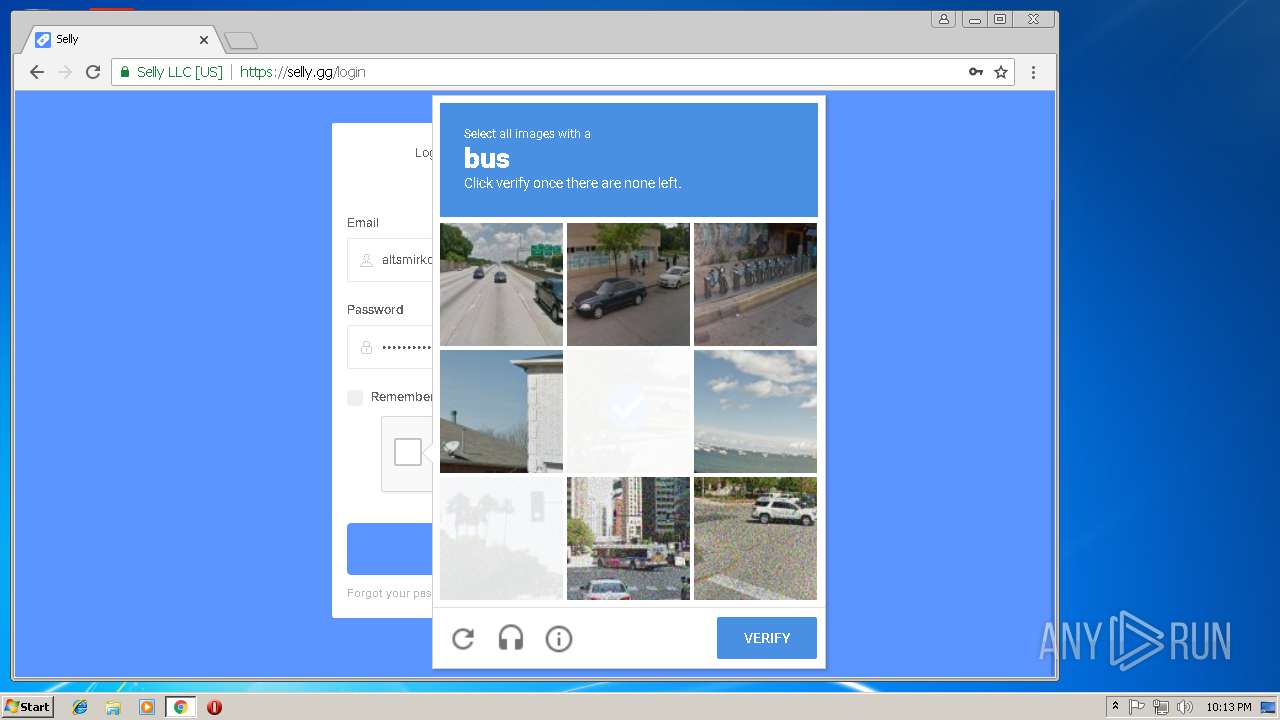1280x720 pixels.
Task: Open the Windows Start menu
Action: 27,706
